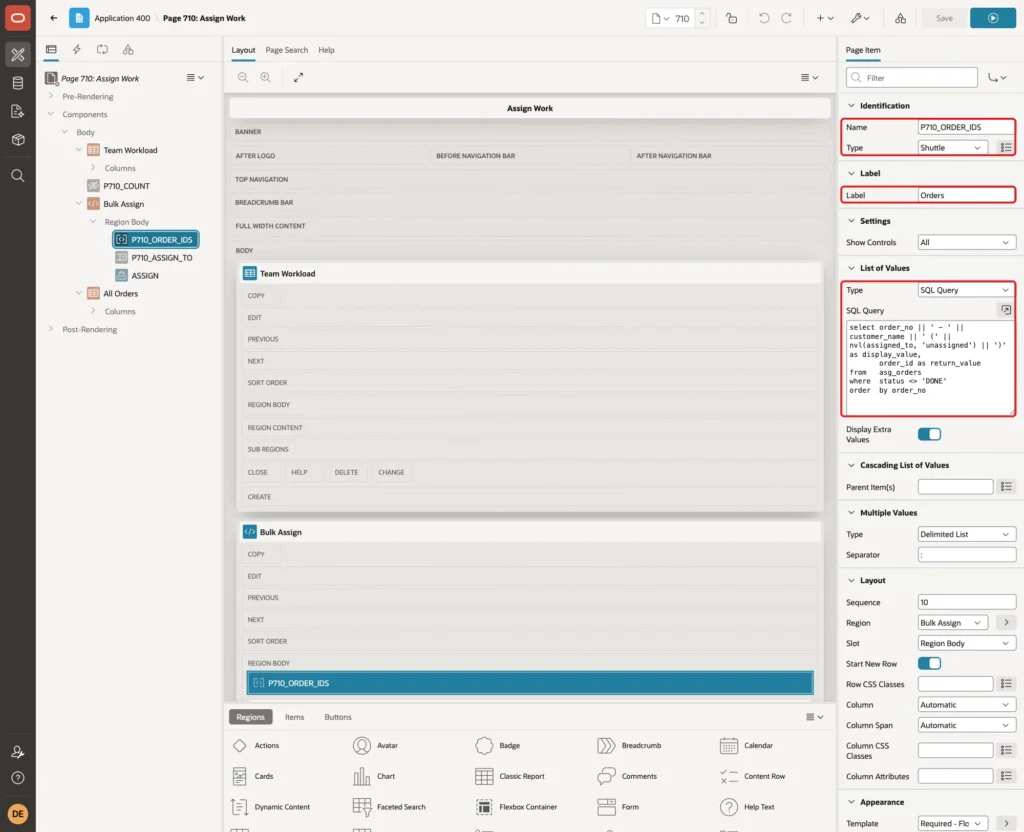
Task: Undo the last change
Action: tap(763, 18)
